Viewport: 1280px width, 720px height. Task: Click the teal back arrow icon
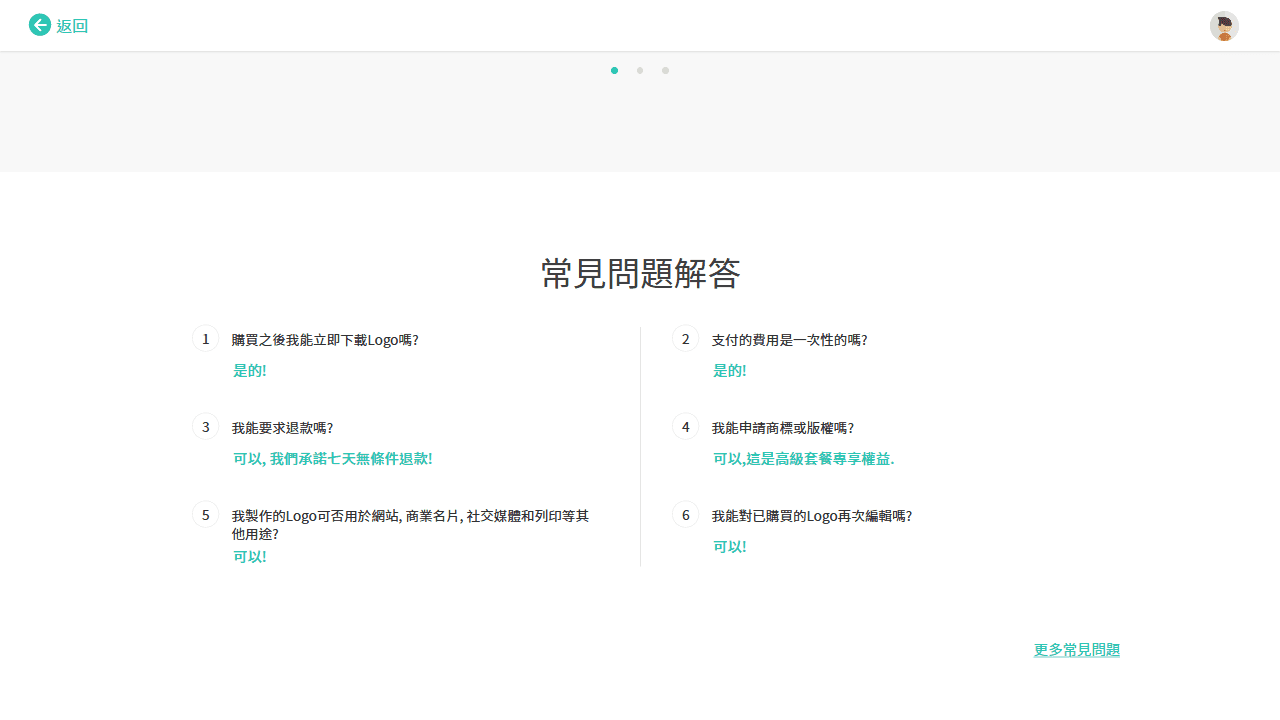40,25
